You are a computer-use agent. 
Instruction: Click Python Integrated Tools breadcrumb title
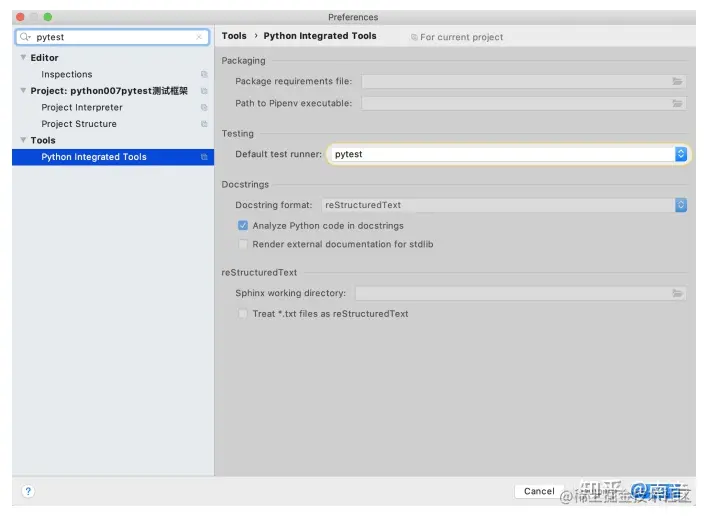[x=320, y=36]
